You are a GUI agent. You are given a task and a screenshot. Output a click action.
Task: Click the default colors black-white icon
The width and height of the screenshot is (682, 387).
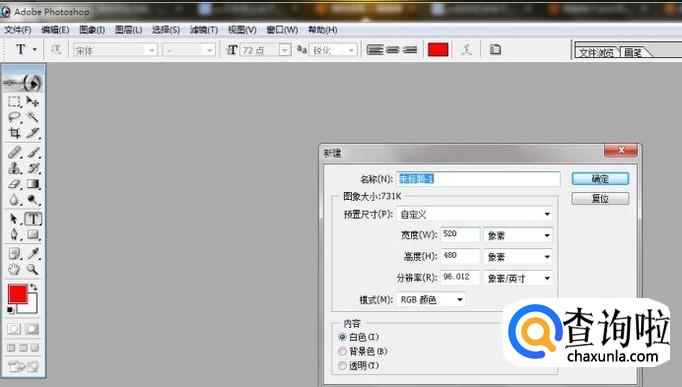pyautogui.click(x=10, y=310)
